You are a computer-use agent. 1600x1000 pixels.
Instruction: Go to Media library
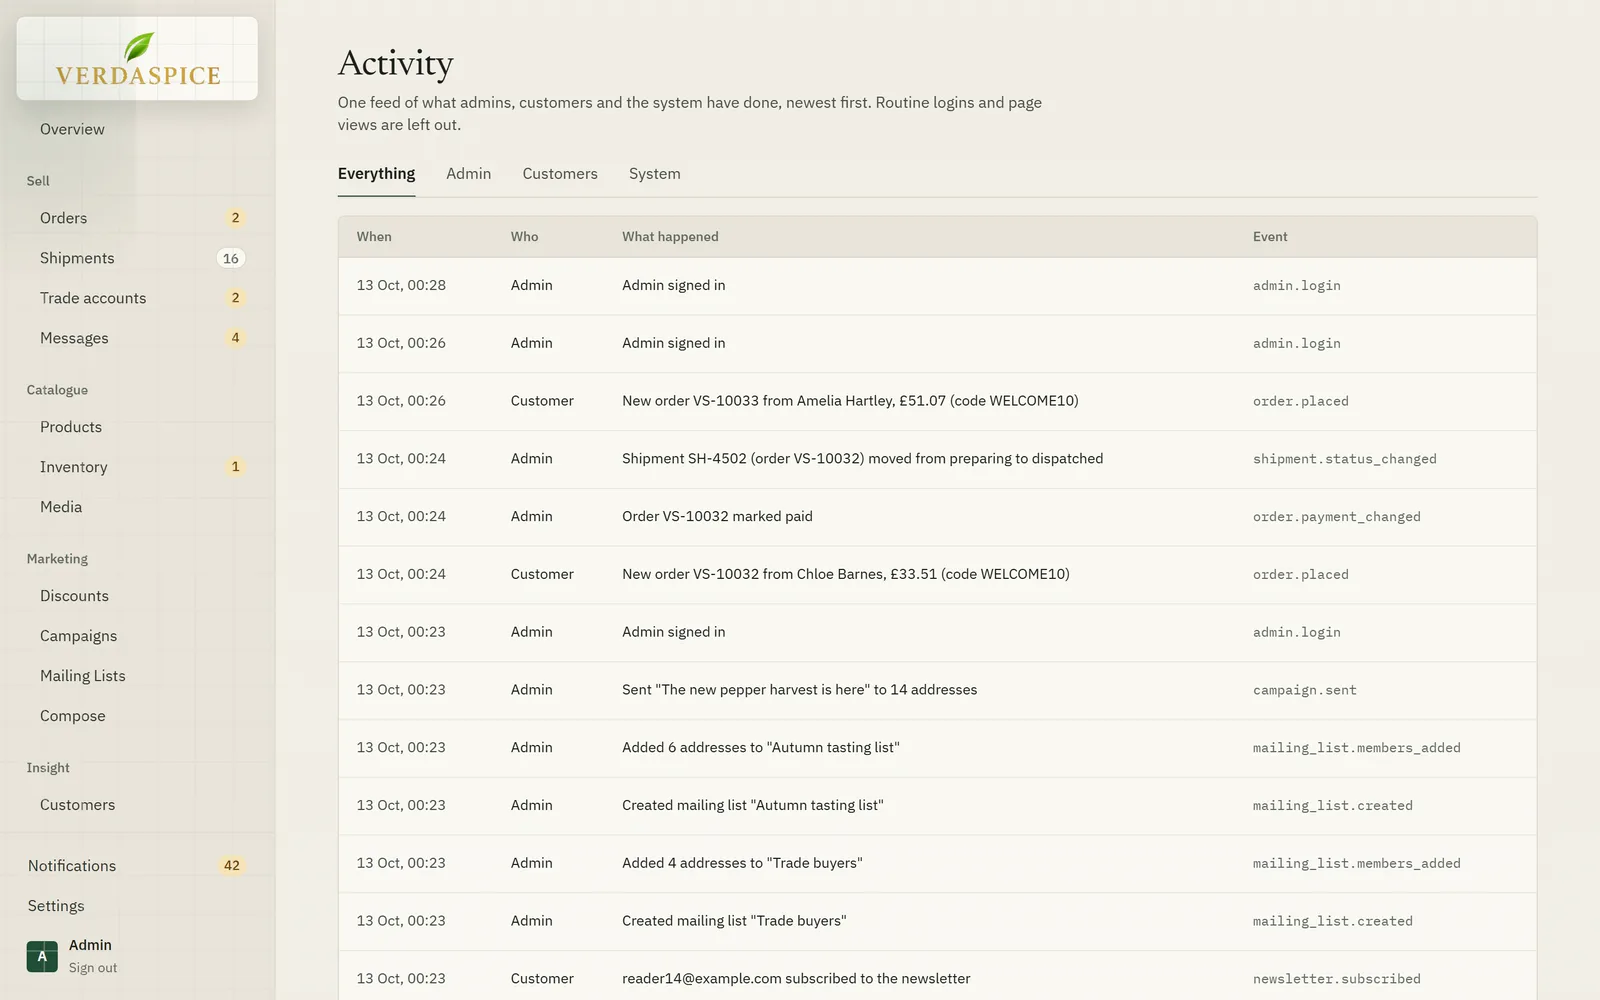pyautogui.click(x=61, y=507)
